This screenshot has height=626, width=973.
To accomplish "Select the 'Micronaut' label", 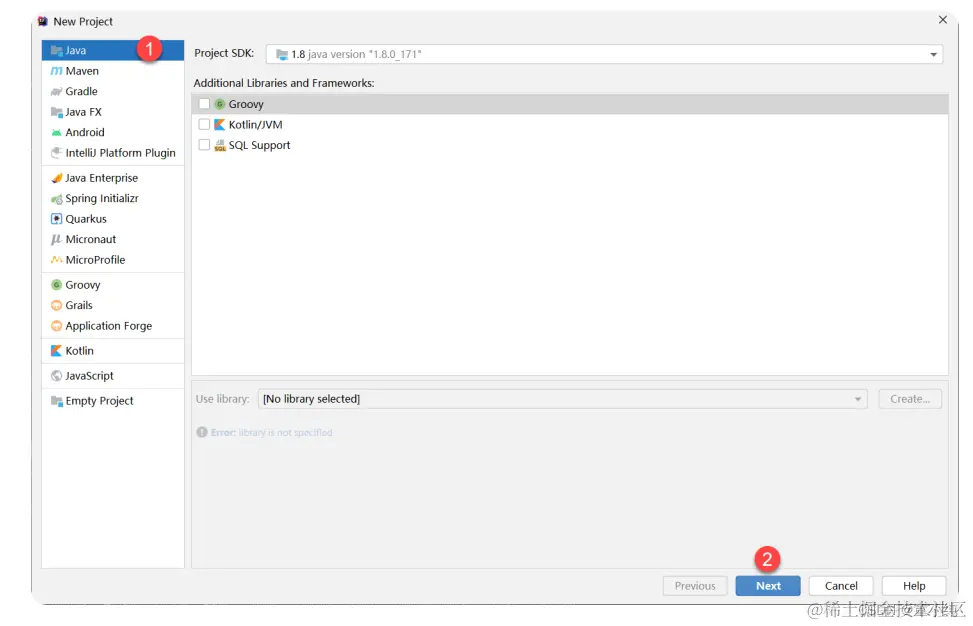I will [91, 239].
